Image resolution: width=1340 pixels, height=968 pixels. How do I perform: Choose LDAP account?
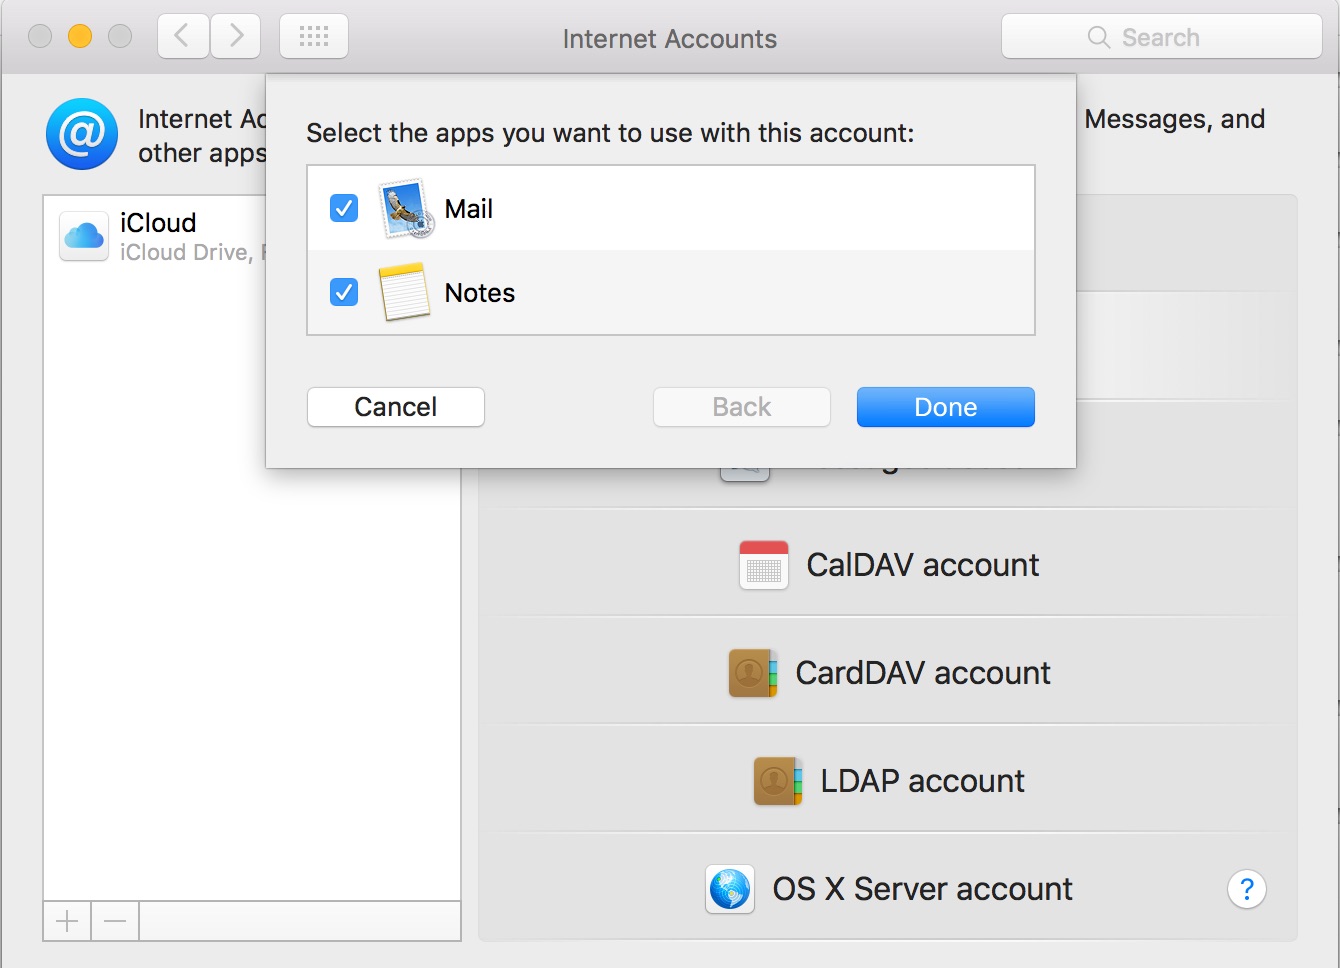(888, 781)
